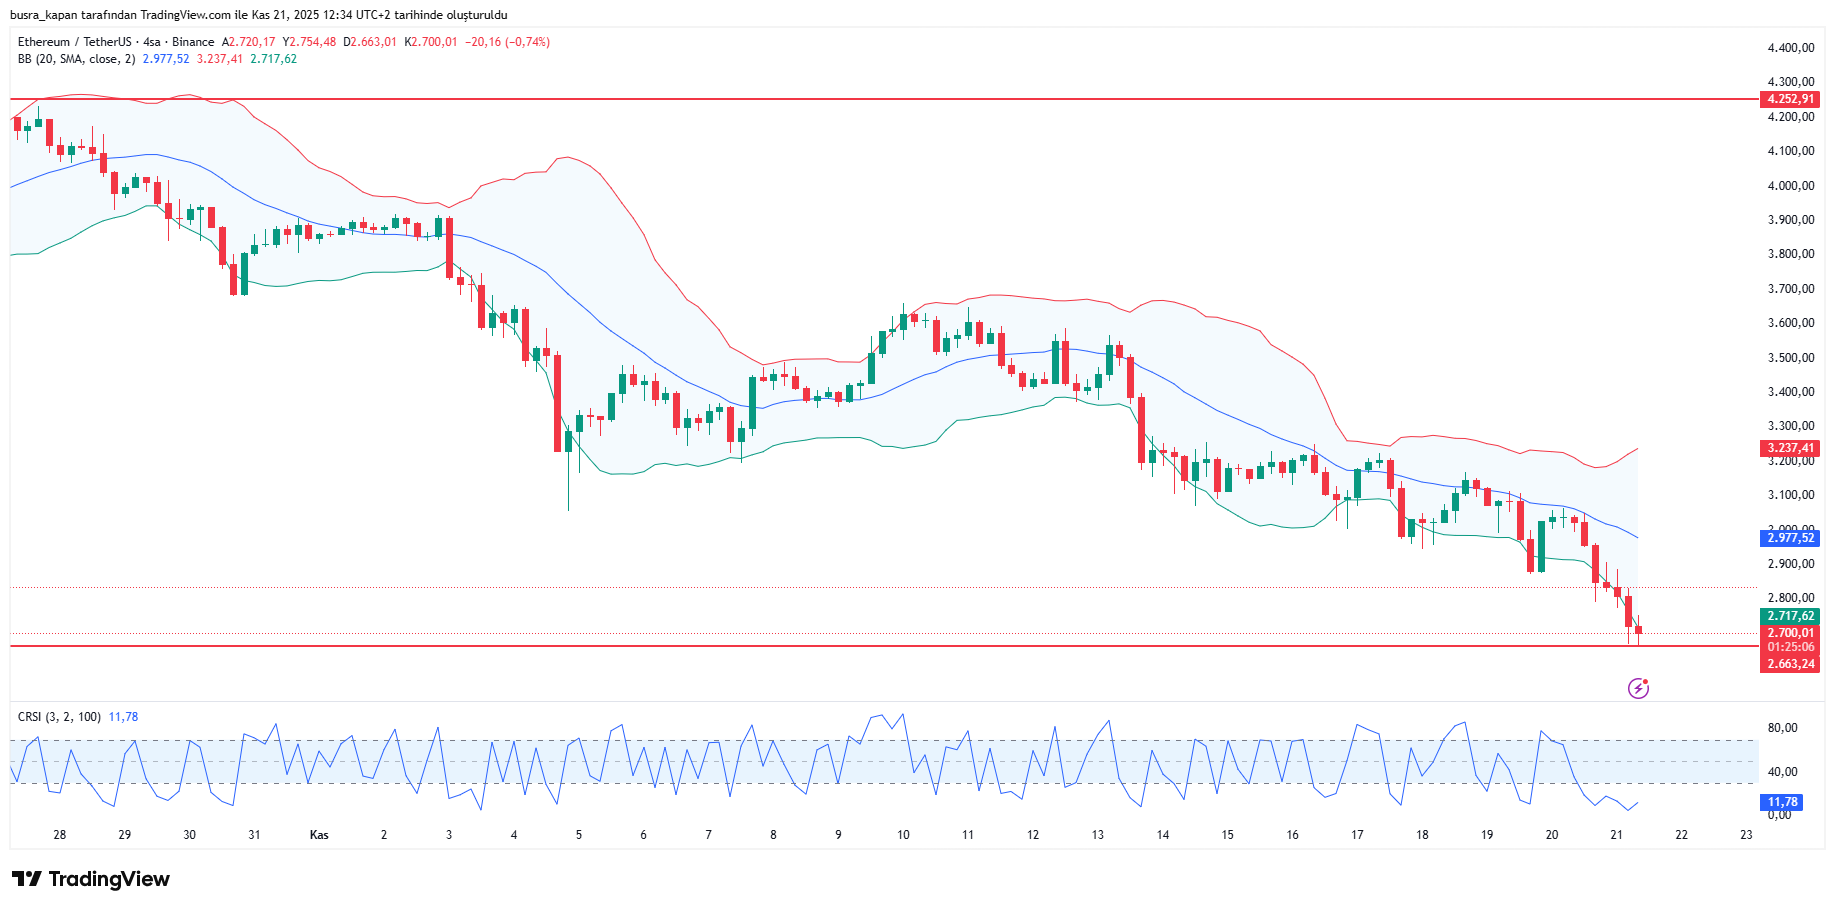The width and height of the screenshot is (1835, 909).
Task: Click the red 2.663,24 price label
Action: [1789, 664]
